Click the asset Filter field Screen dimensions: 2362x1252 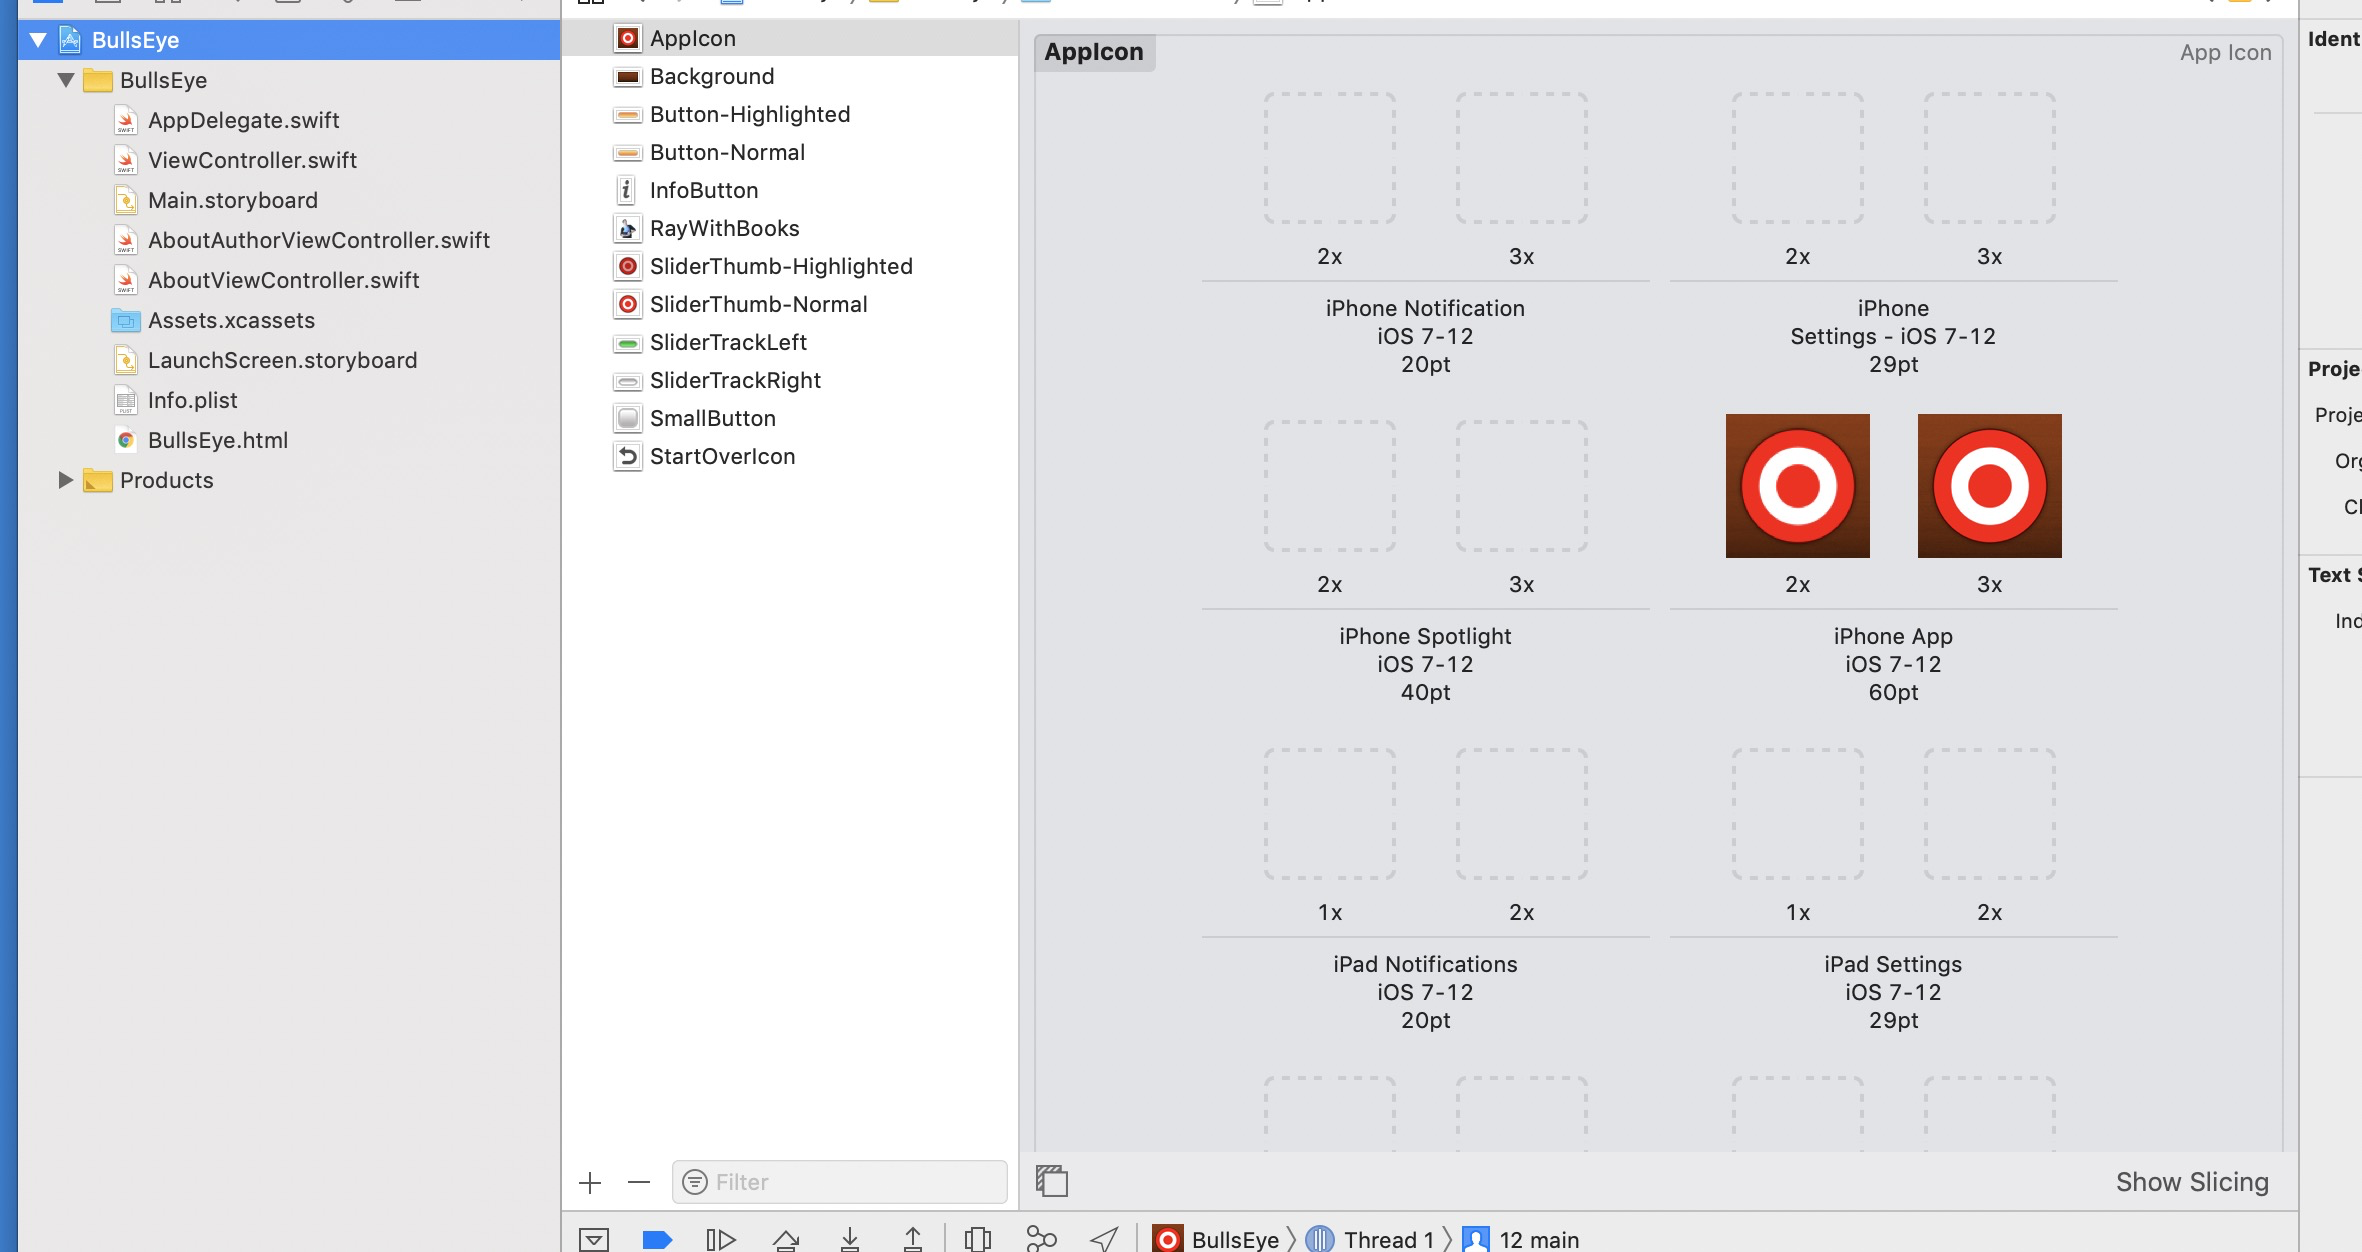840,1182
